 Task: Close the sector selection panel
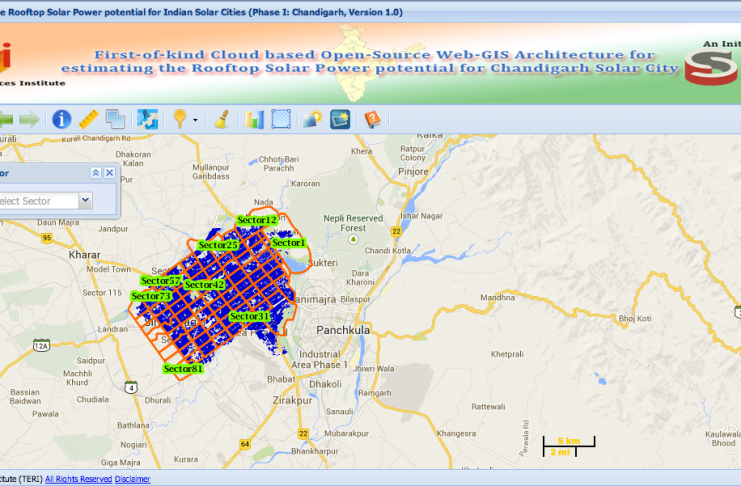pyautogui.click(x=110, y=173)
